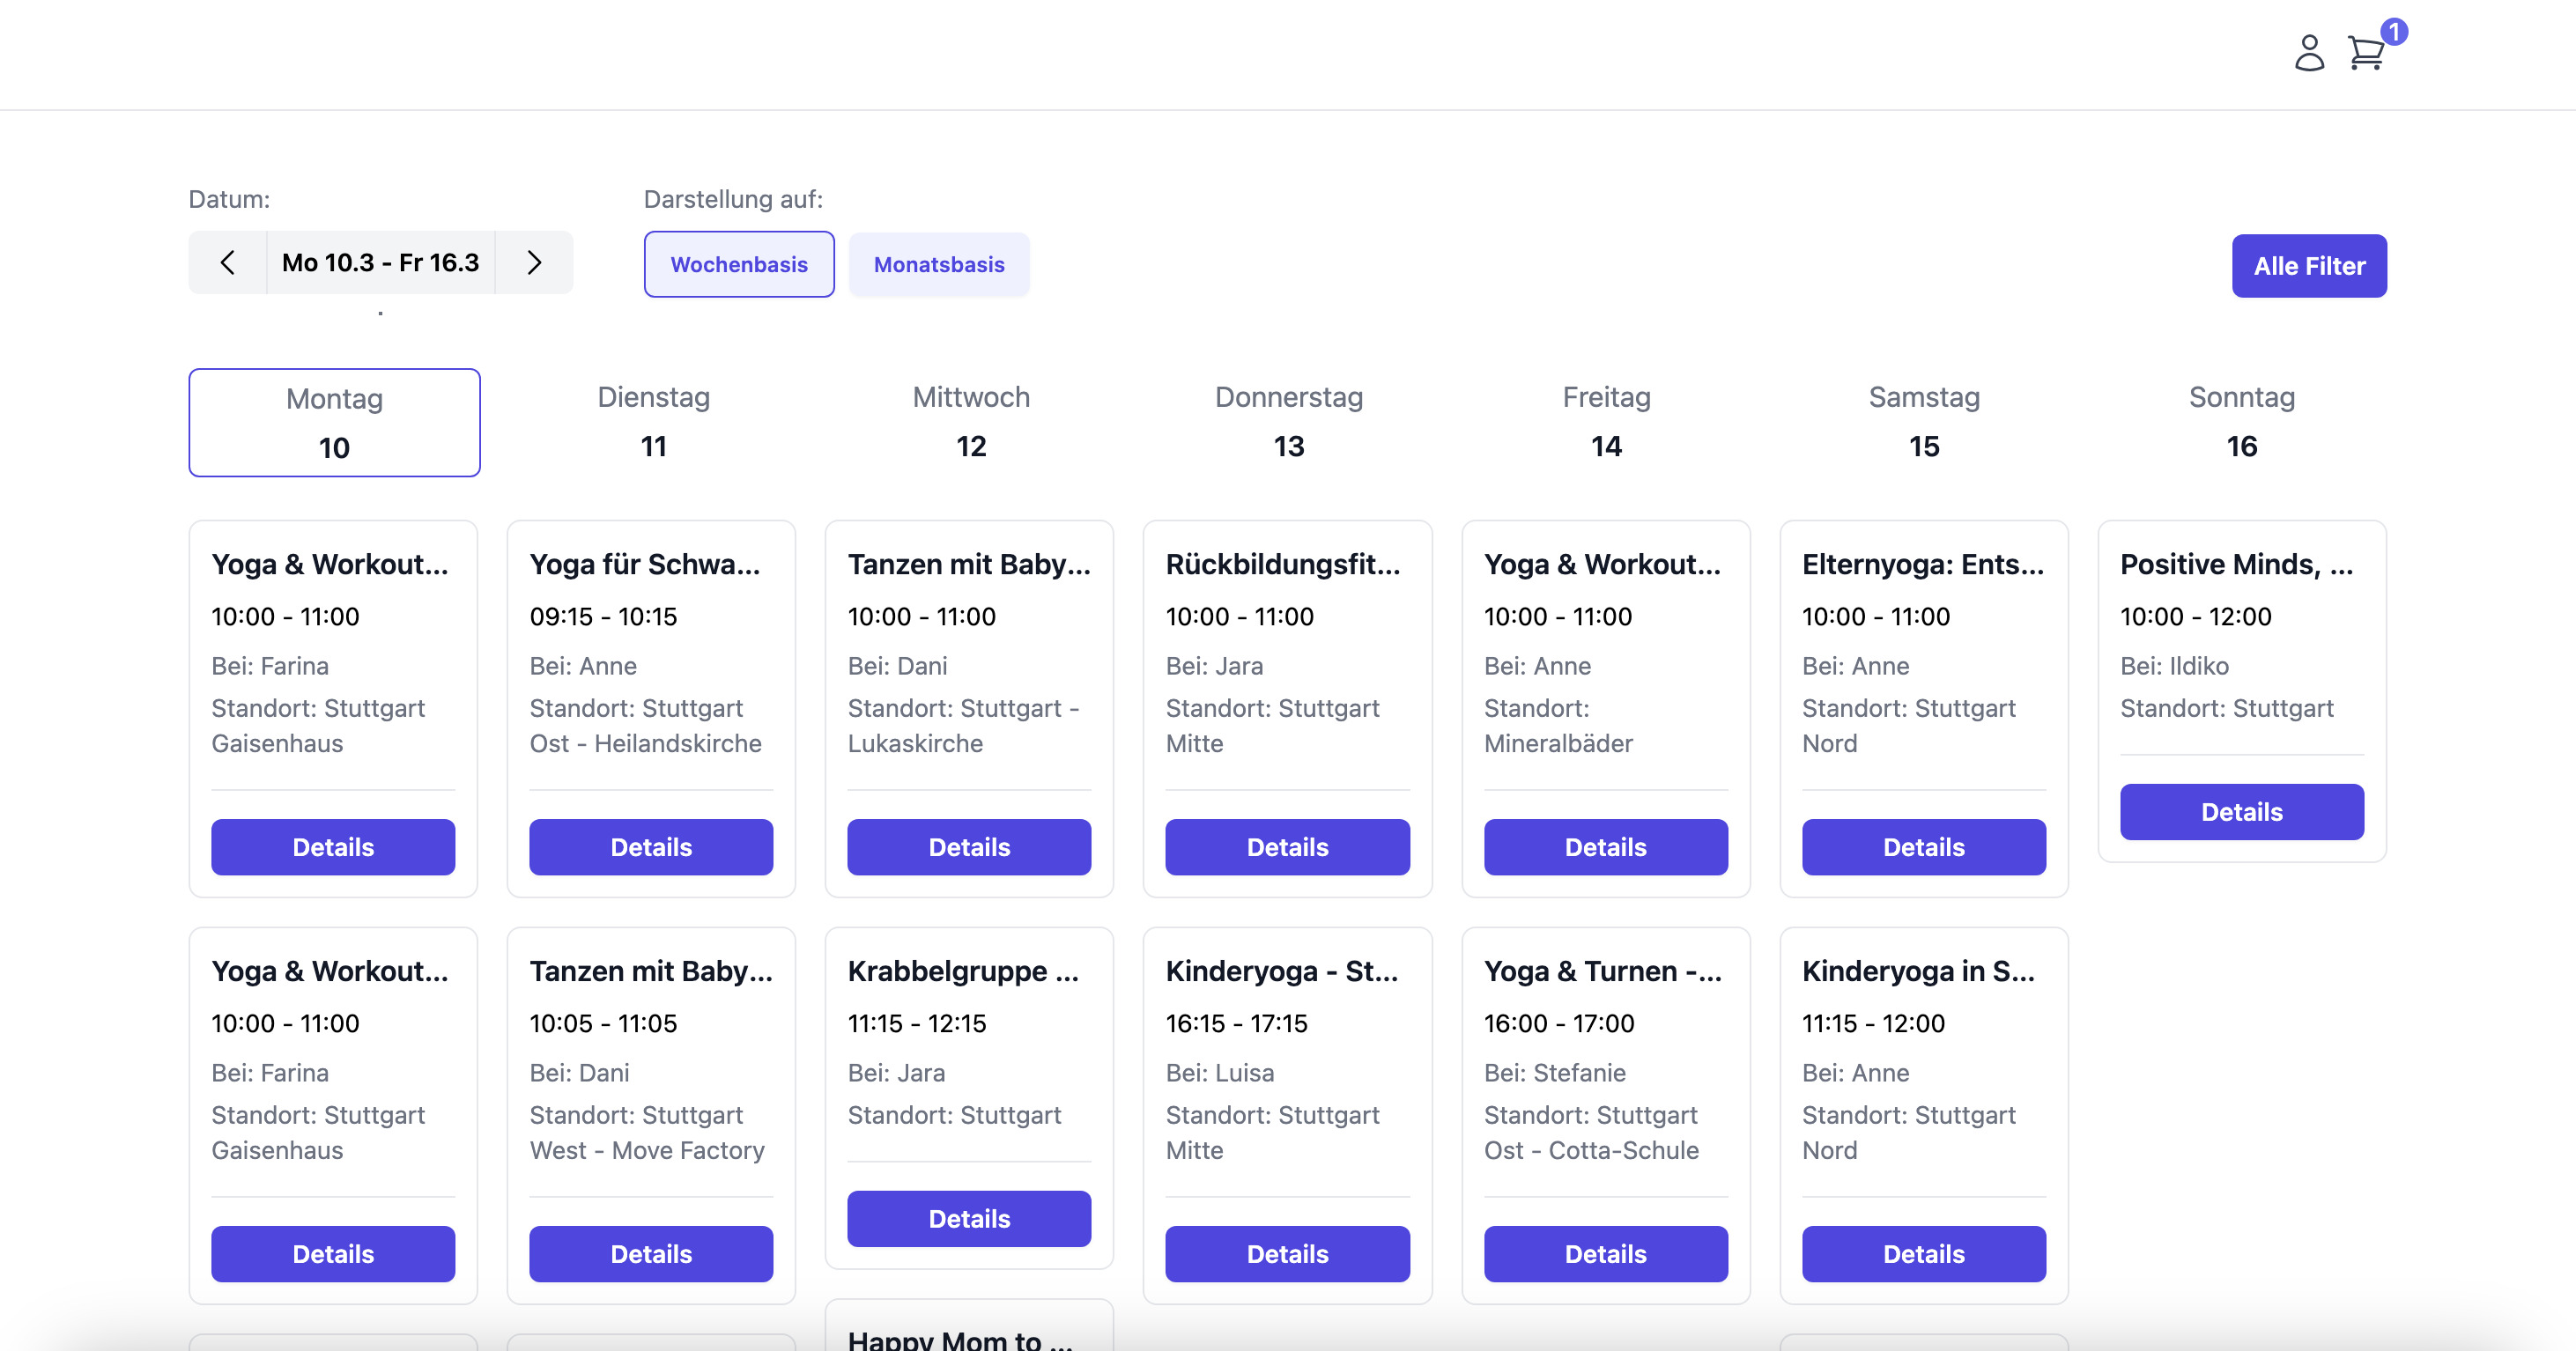Image resolution: width=2576 pixels, height=1351 pixels.
Task: Click time 11:15 - 12:00
Action: [1873, 1023]
